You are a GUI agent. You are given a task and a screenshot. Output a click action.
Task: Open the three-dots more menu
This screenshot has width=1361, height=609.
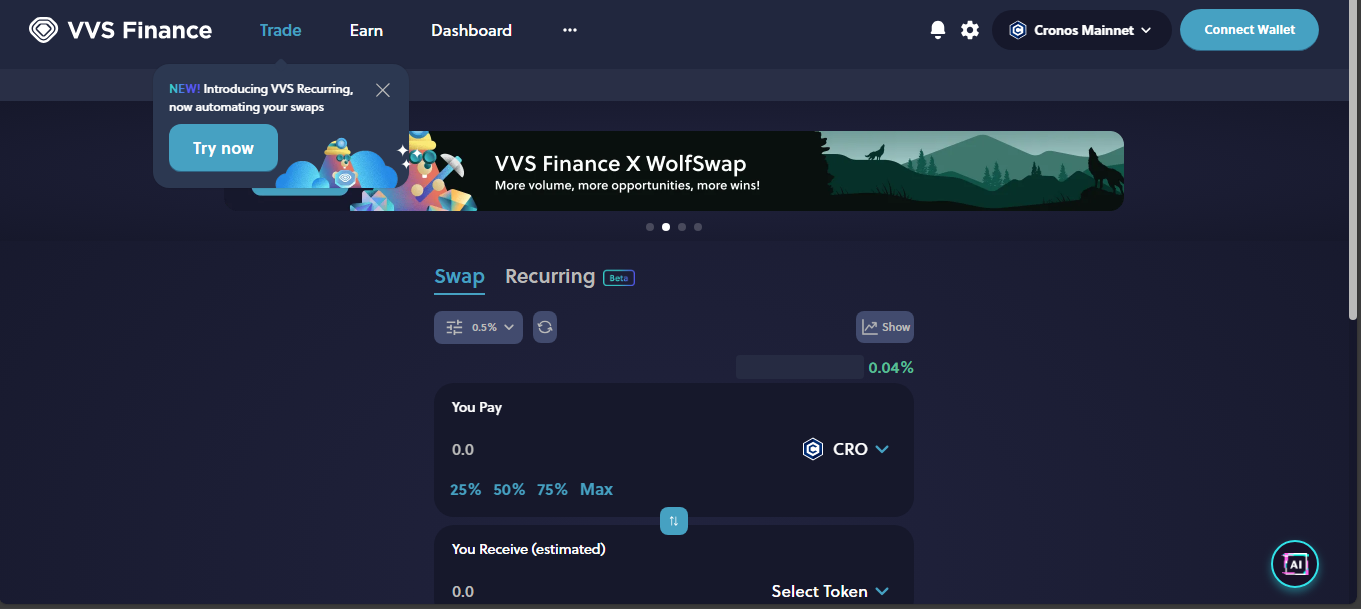click(x=570, y=30)
